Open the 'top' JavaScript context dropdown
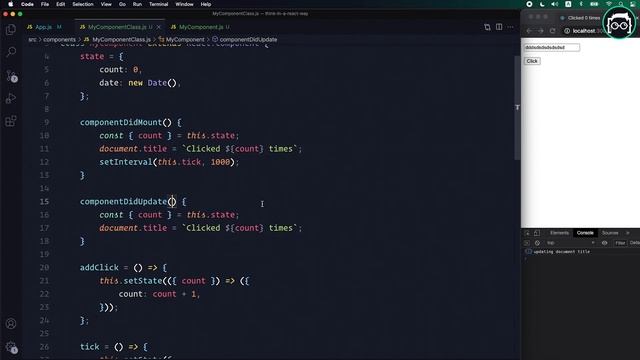The image size is (640, 360). click(x=571, y=243)
